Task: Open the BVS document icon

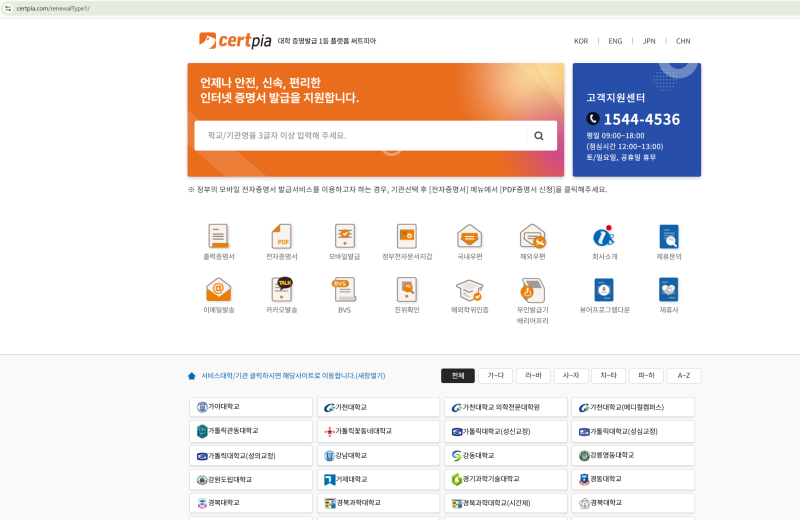Action: [344, 289]
